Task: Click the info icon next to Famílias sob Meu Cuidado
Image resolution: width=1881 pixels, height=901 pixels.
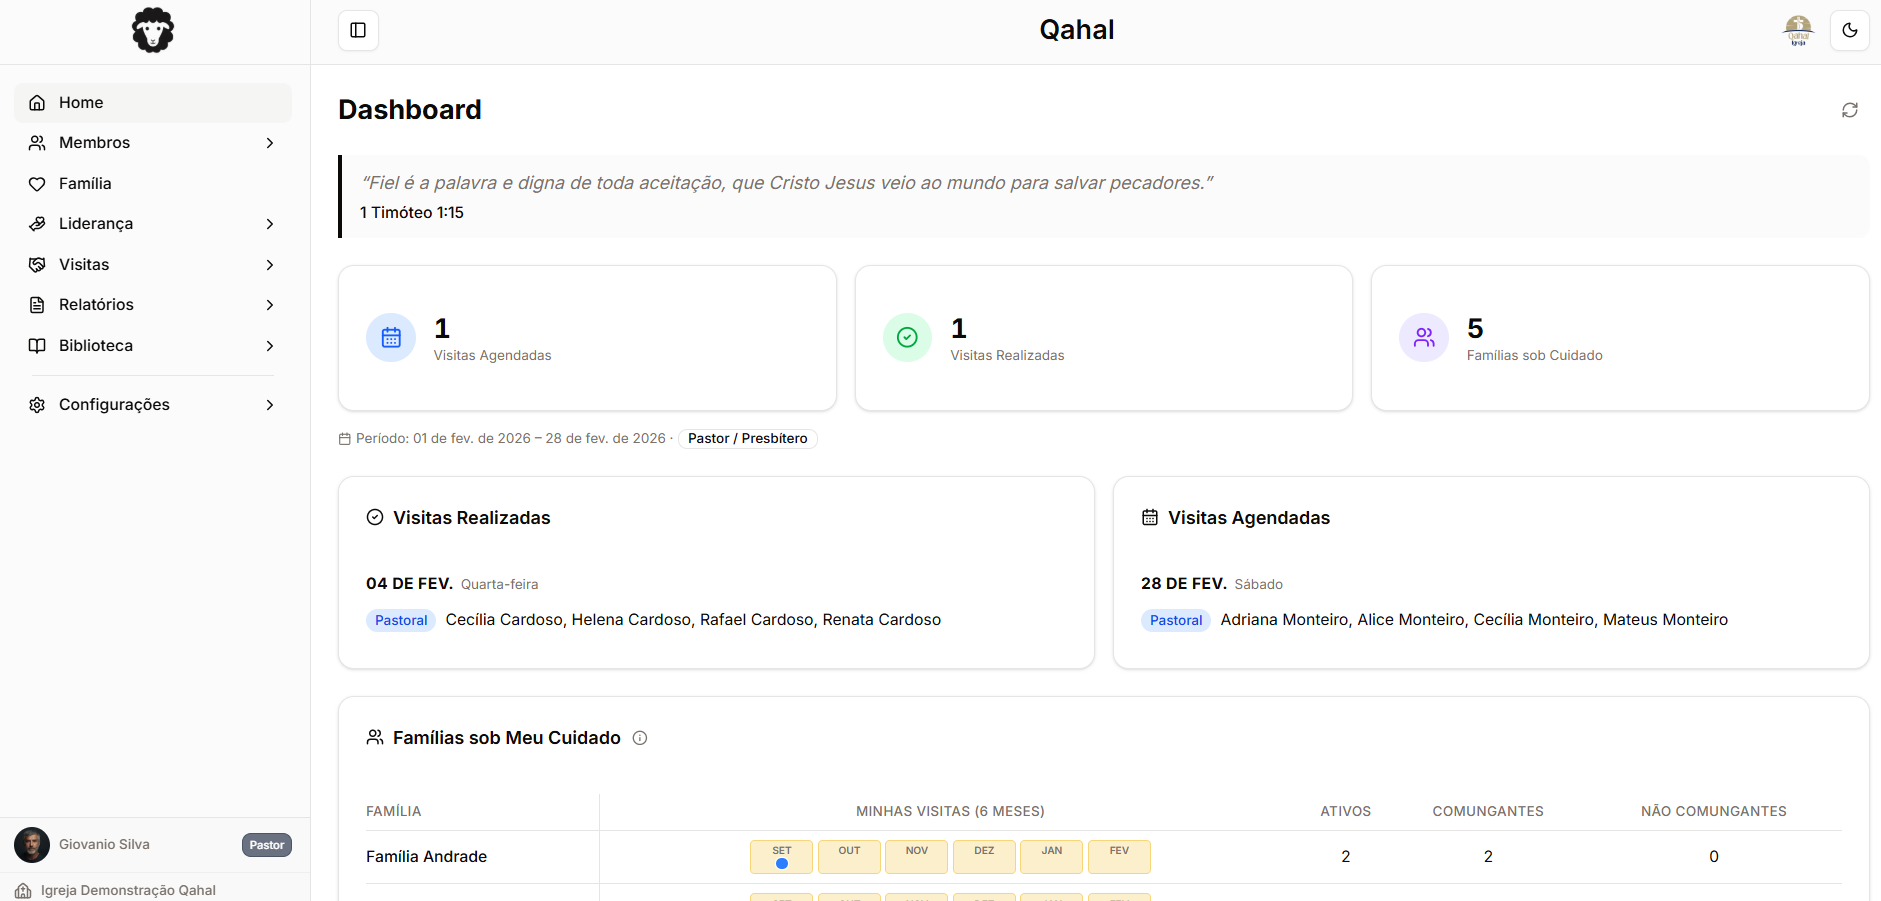Action: click(640, 738)
